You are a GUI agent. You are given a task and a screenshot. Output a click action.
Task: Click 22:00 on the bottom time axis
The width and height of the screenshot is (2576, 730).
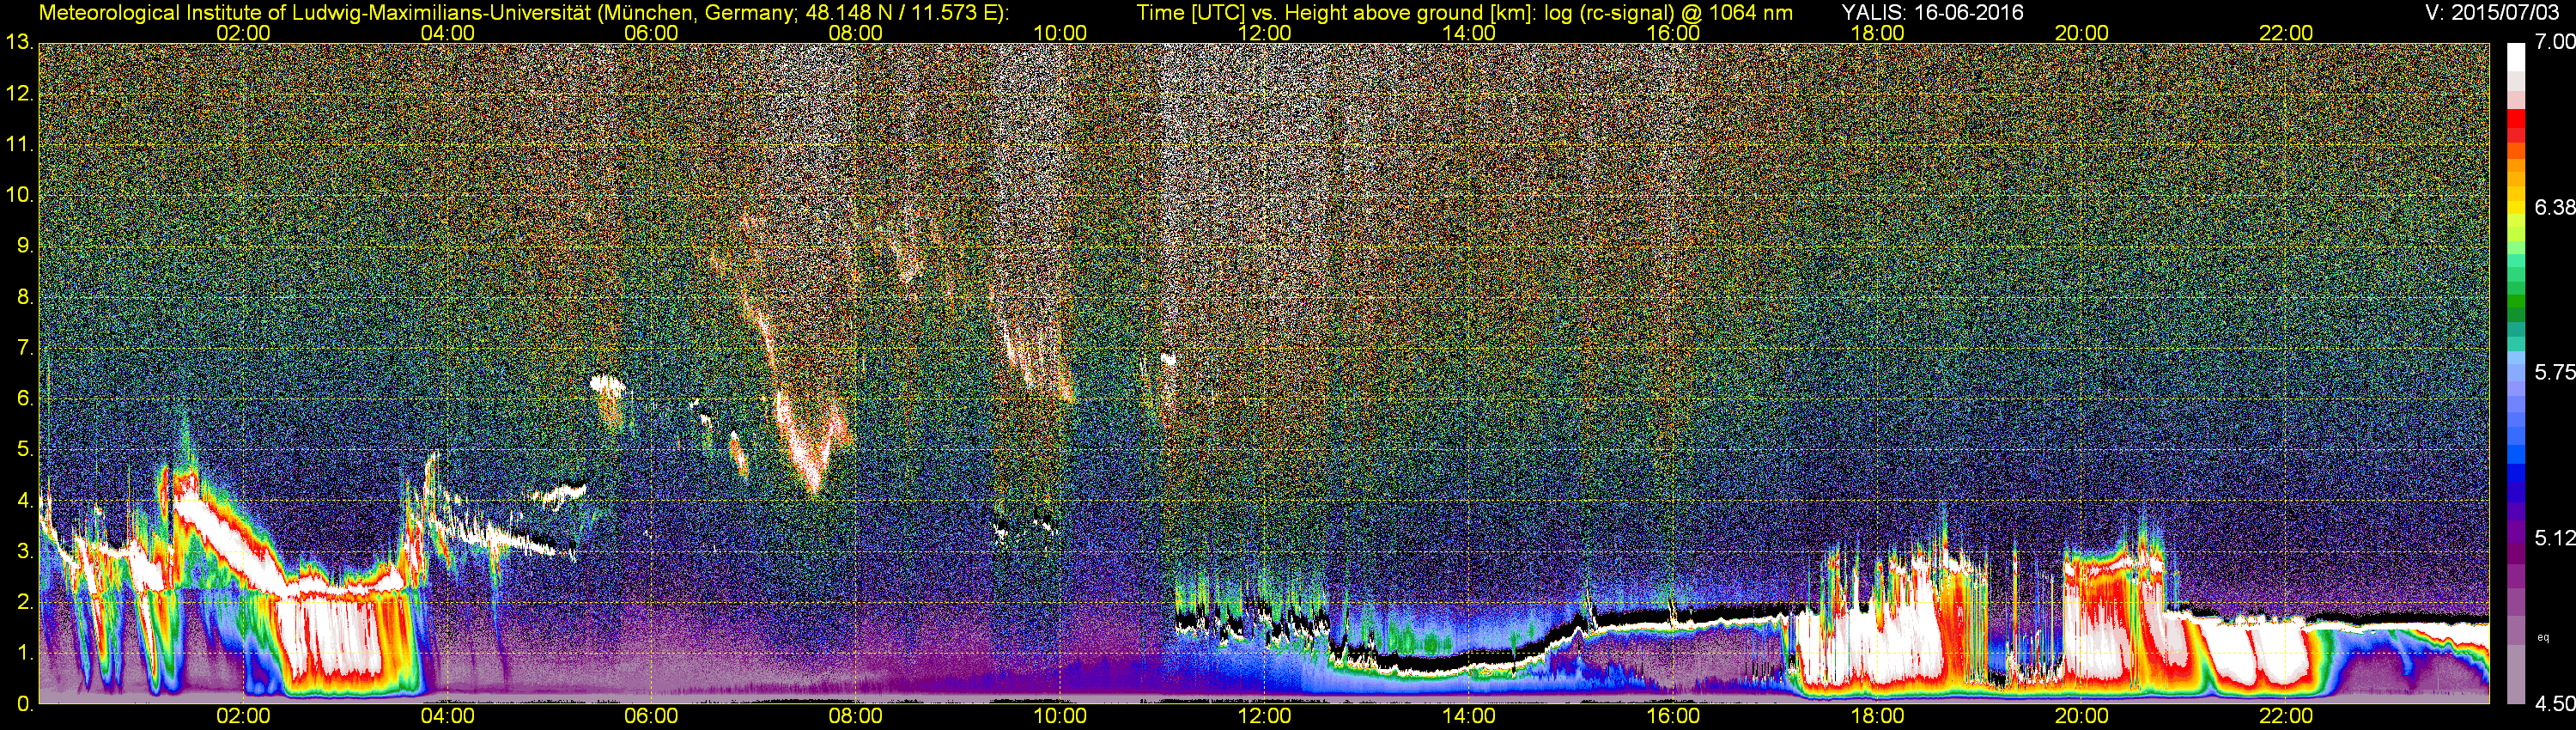click(2286, 716)
